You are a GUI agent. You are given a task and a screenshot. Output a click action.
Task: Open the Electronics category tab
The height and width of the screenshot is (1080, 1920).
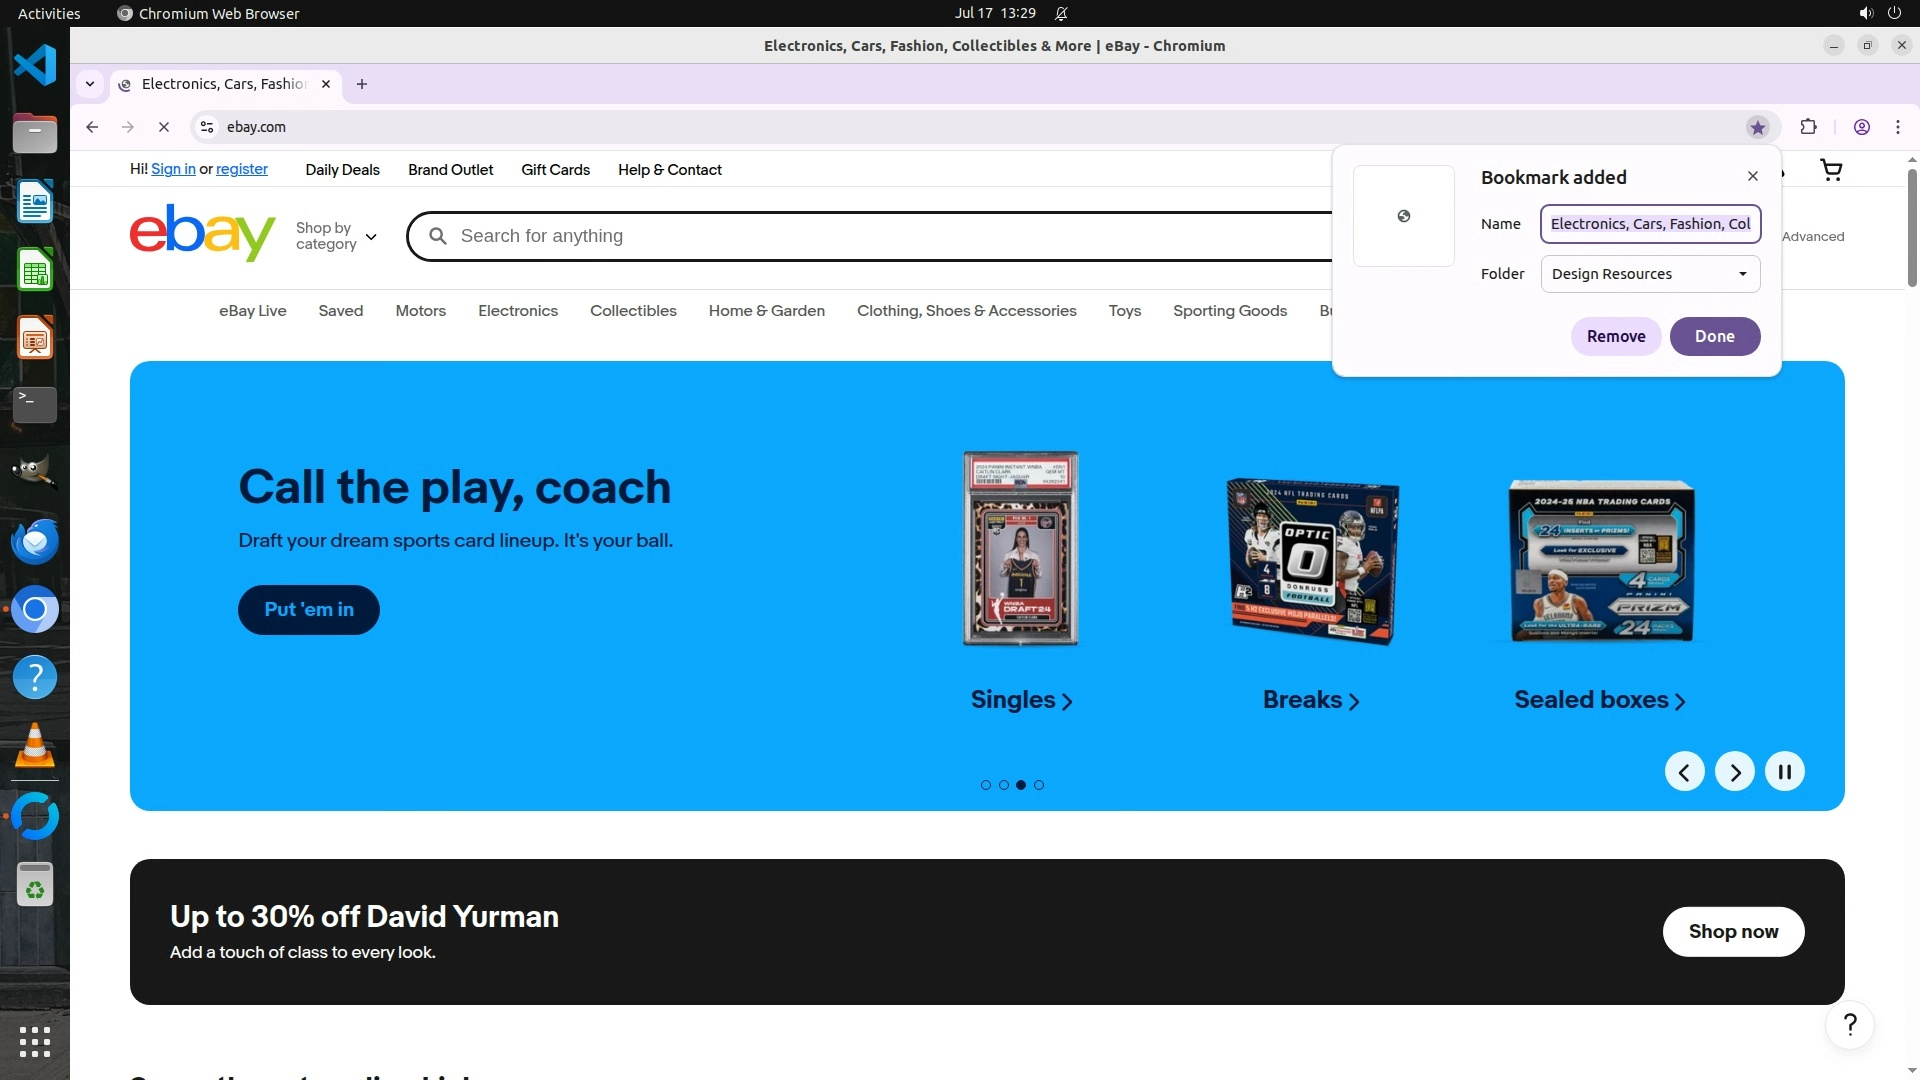(517, 311)
